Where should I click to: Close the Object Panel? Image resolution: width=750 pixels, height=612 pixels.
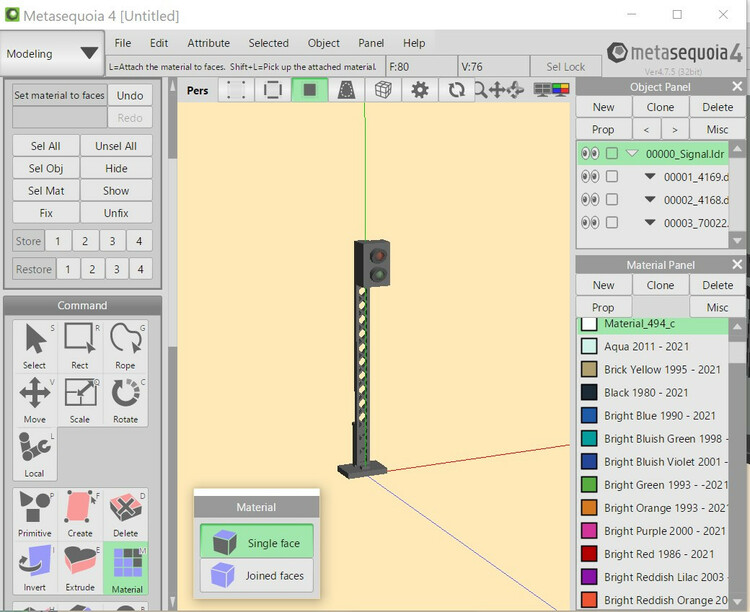[x=737, y=87]
